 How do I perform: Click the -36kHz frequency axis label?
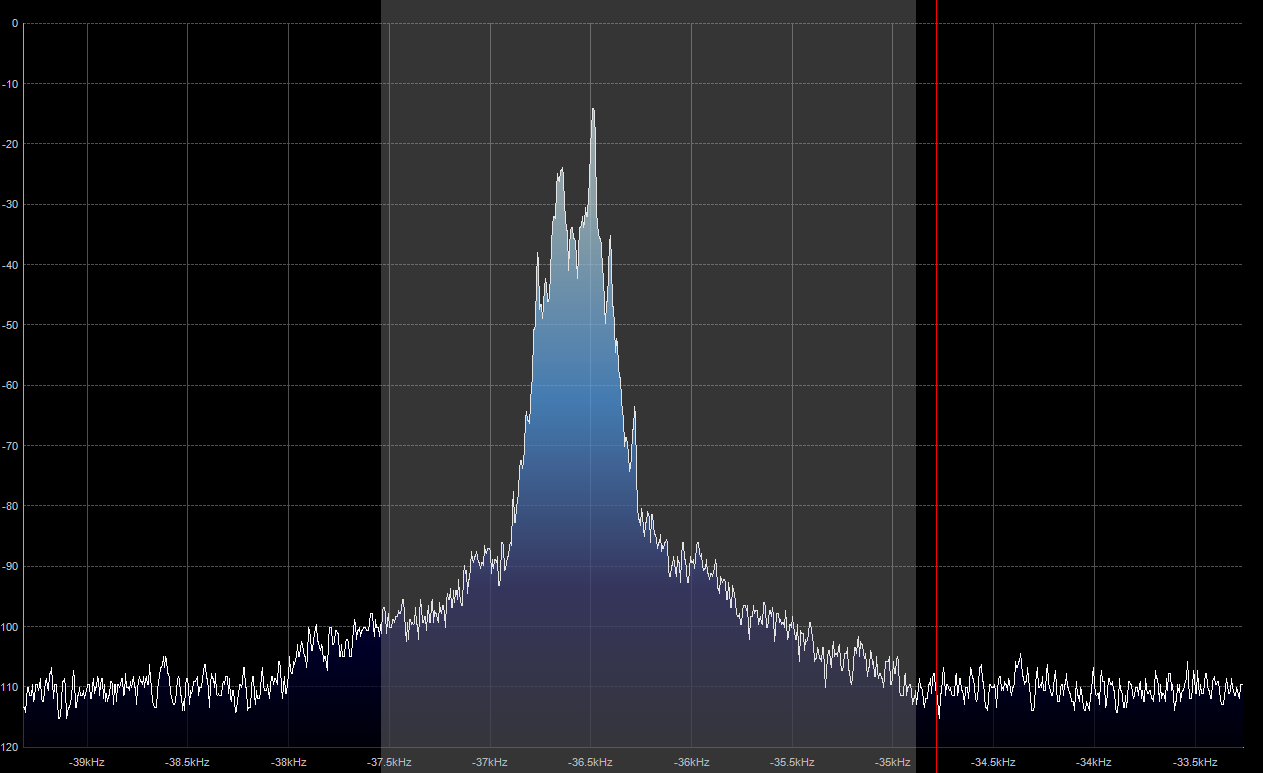(691, 763)
